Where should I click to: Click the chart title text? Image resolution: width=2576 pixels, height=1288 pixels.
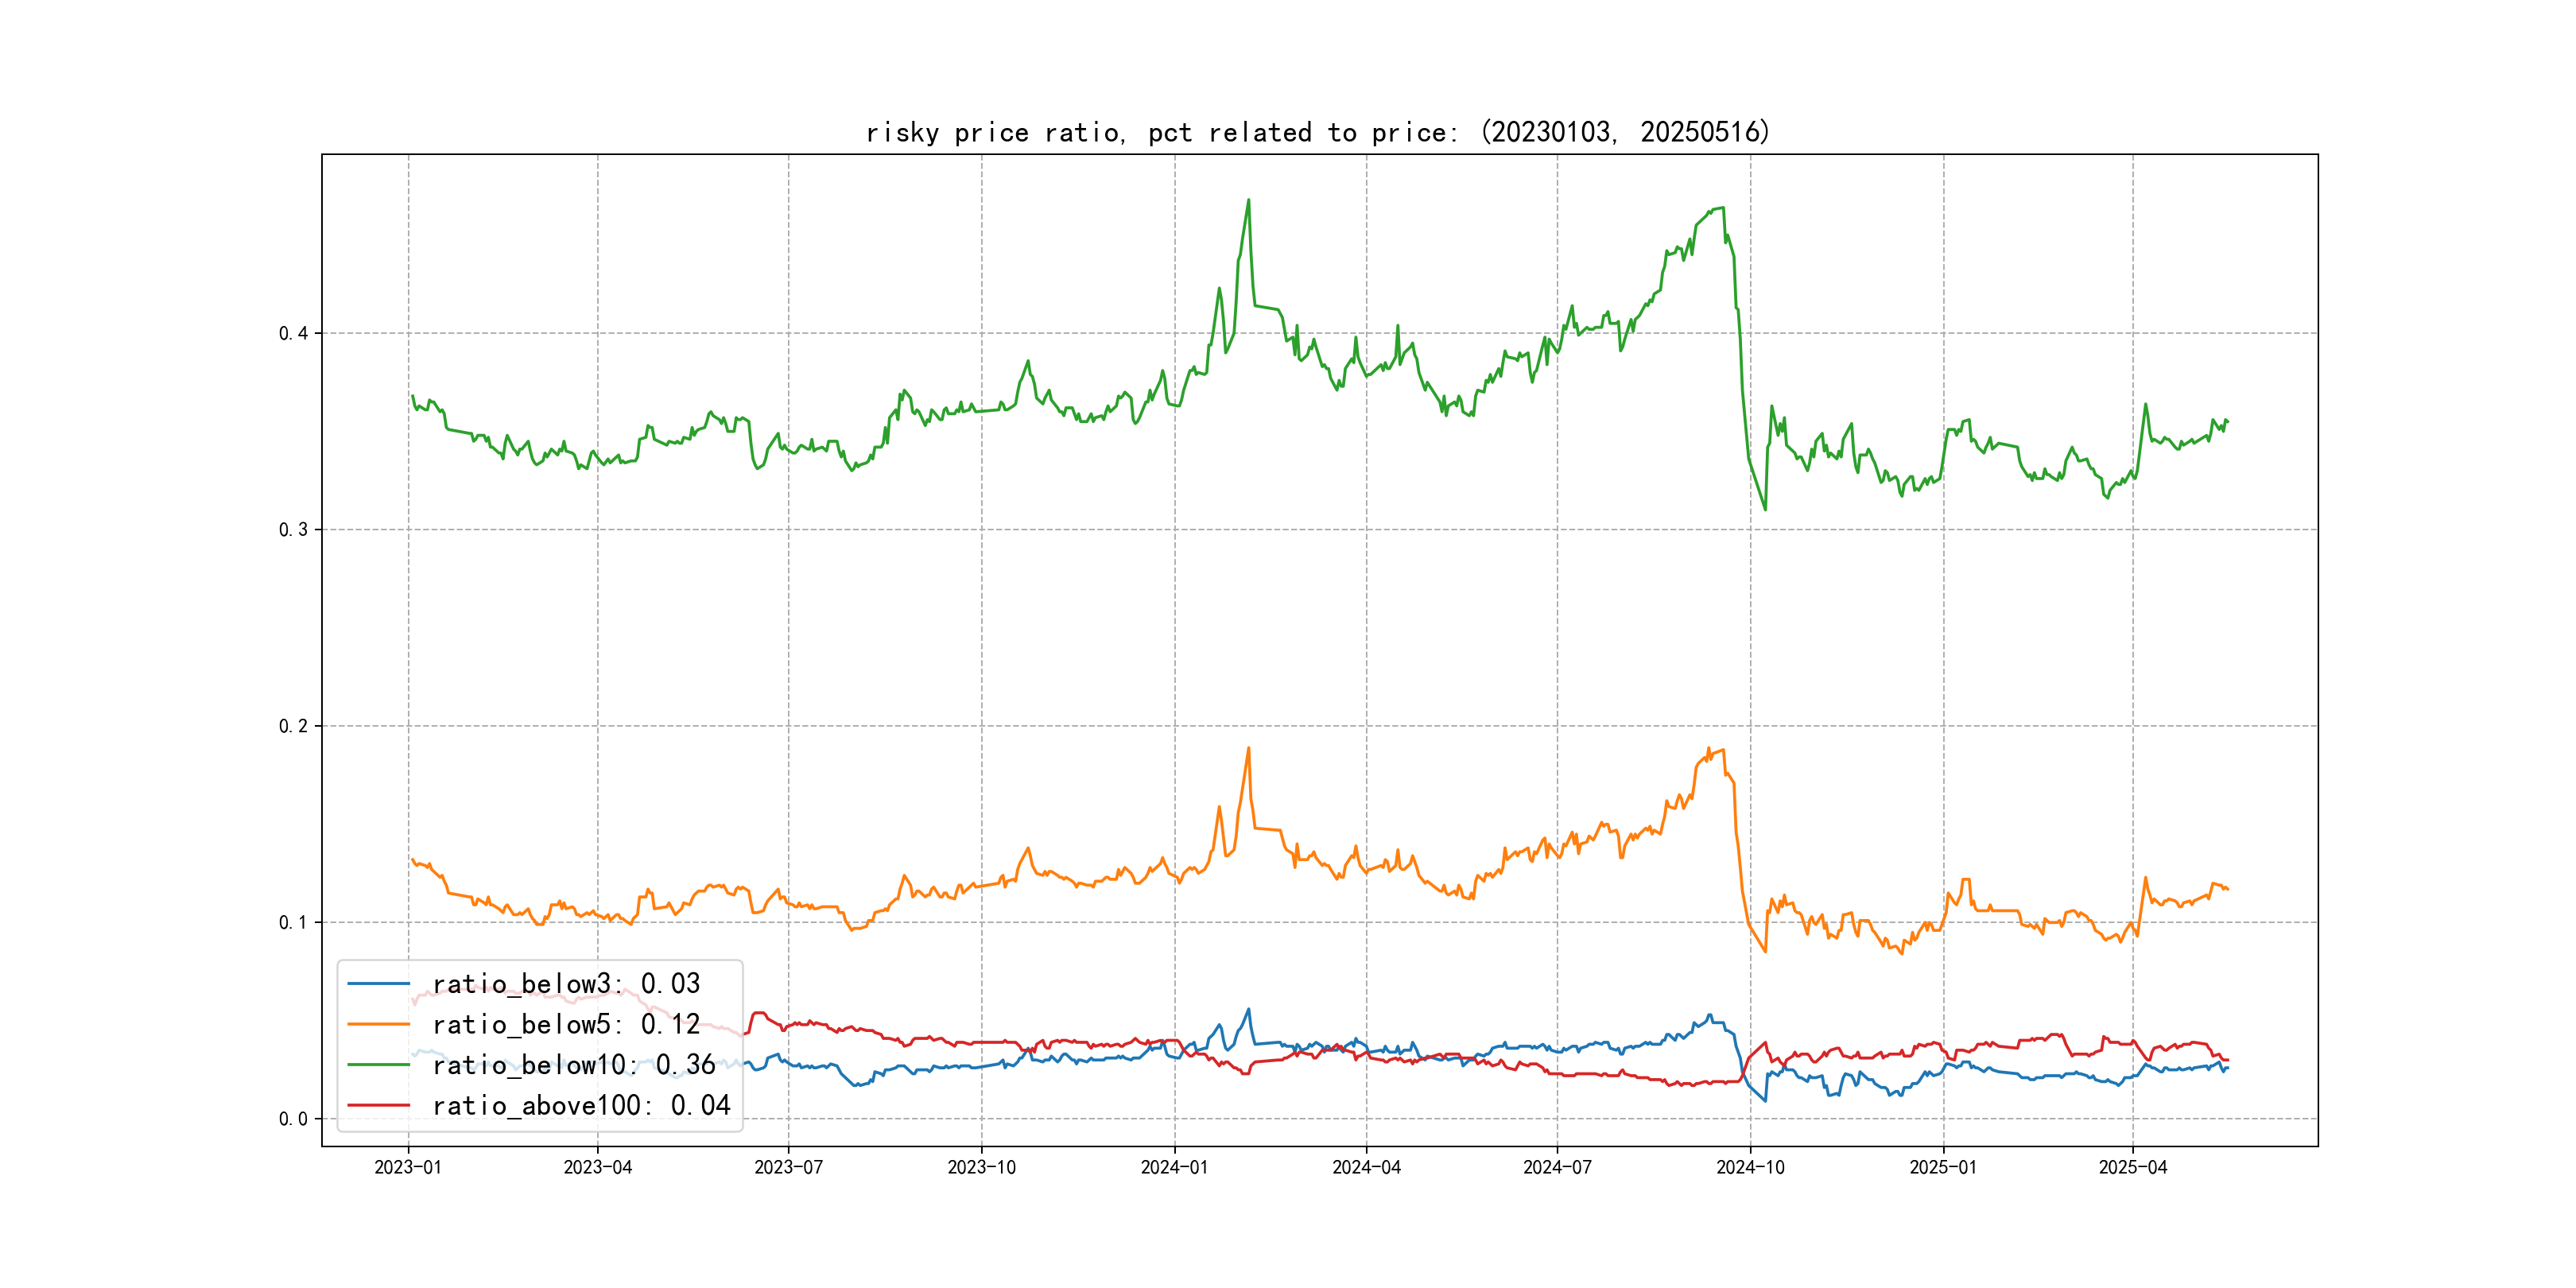pyautogui.click(x=1318, y=132)
